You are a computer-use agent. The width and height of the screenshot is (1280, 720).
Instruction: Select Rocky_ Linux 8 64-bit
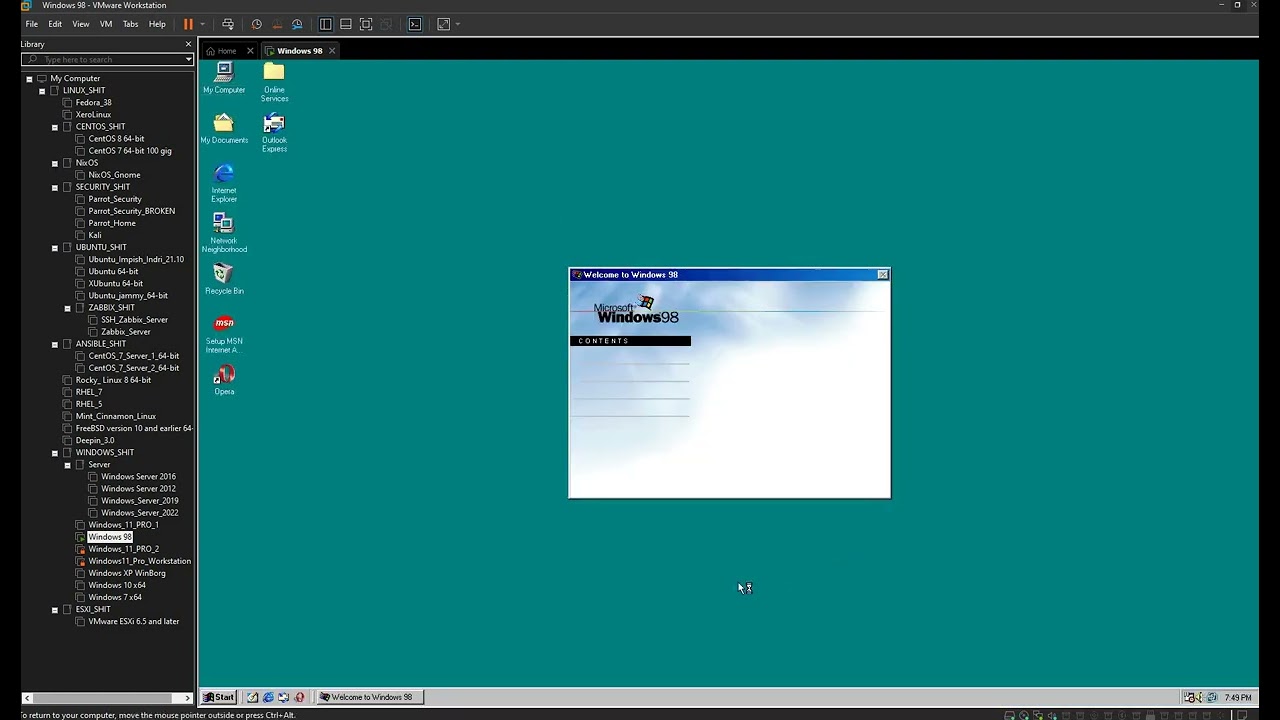pyautogui.click(x=113, y=380)
